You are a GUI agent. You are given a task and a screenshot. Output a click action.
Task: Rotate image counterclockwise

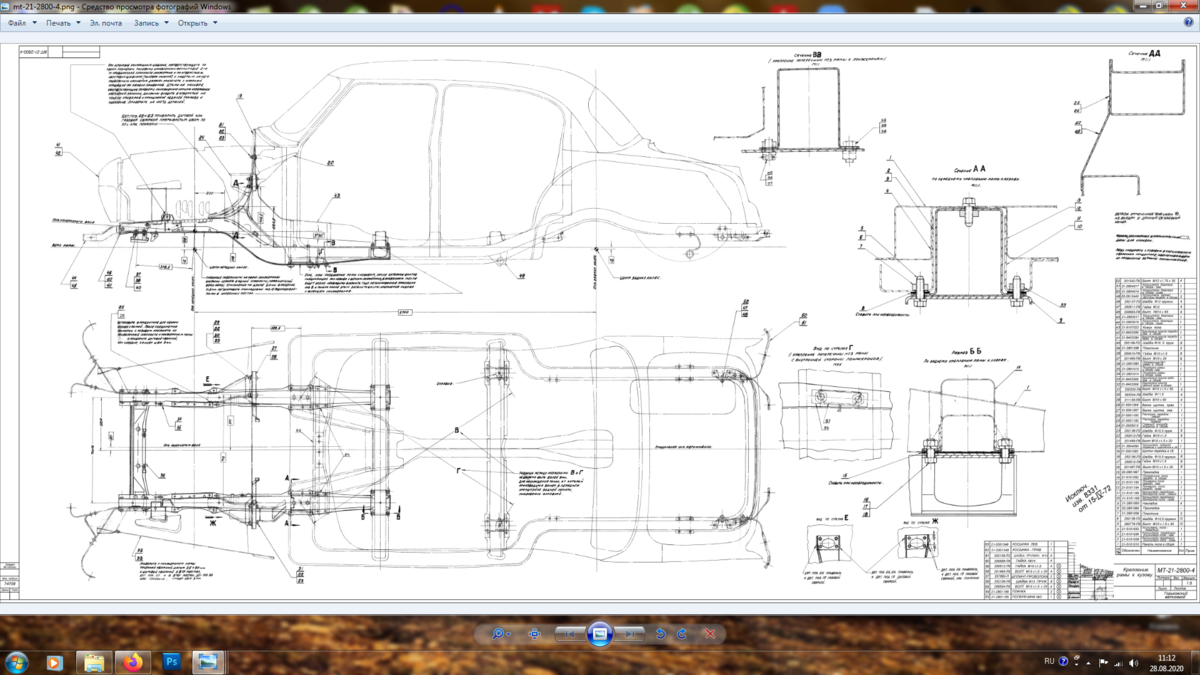pos(661,634)
